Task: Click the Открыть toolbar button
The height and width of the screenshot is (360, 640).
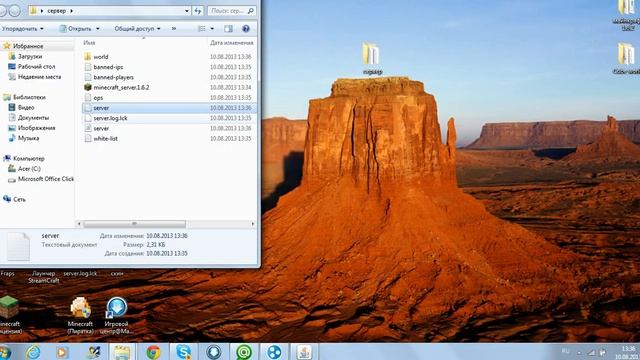Action: tap(75, 29)
